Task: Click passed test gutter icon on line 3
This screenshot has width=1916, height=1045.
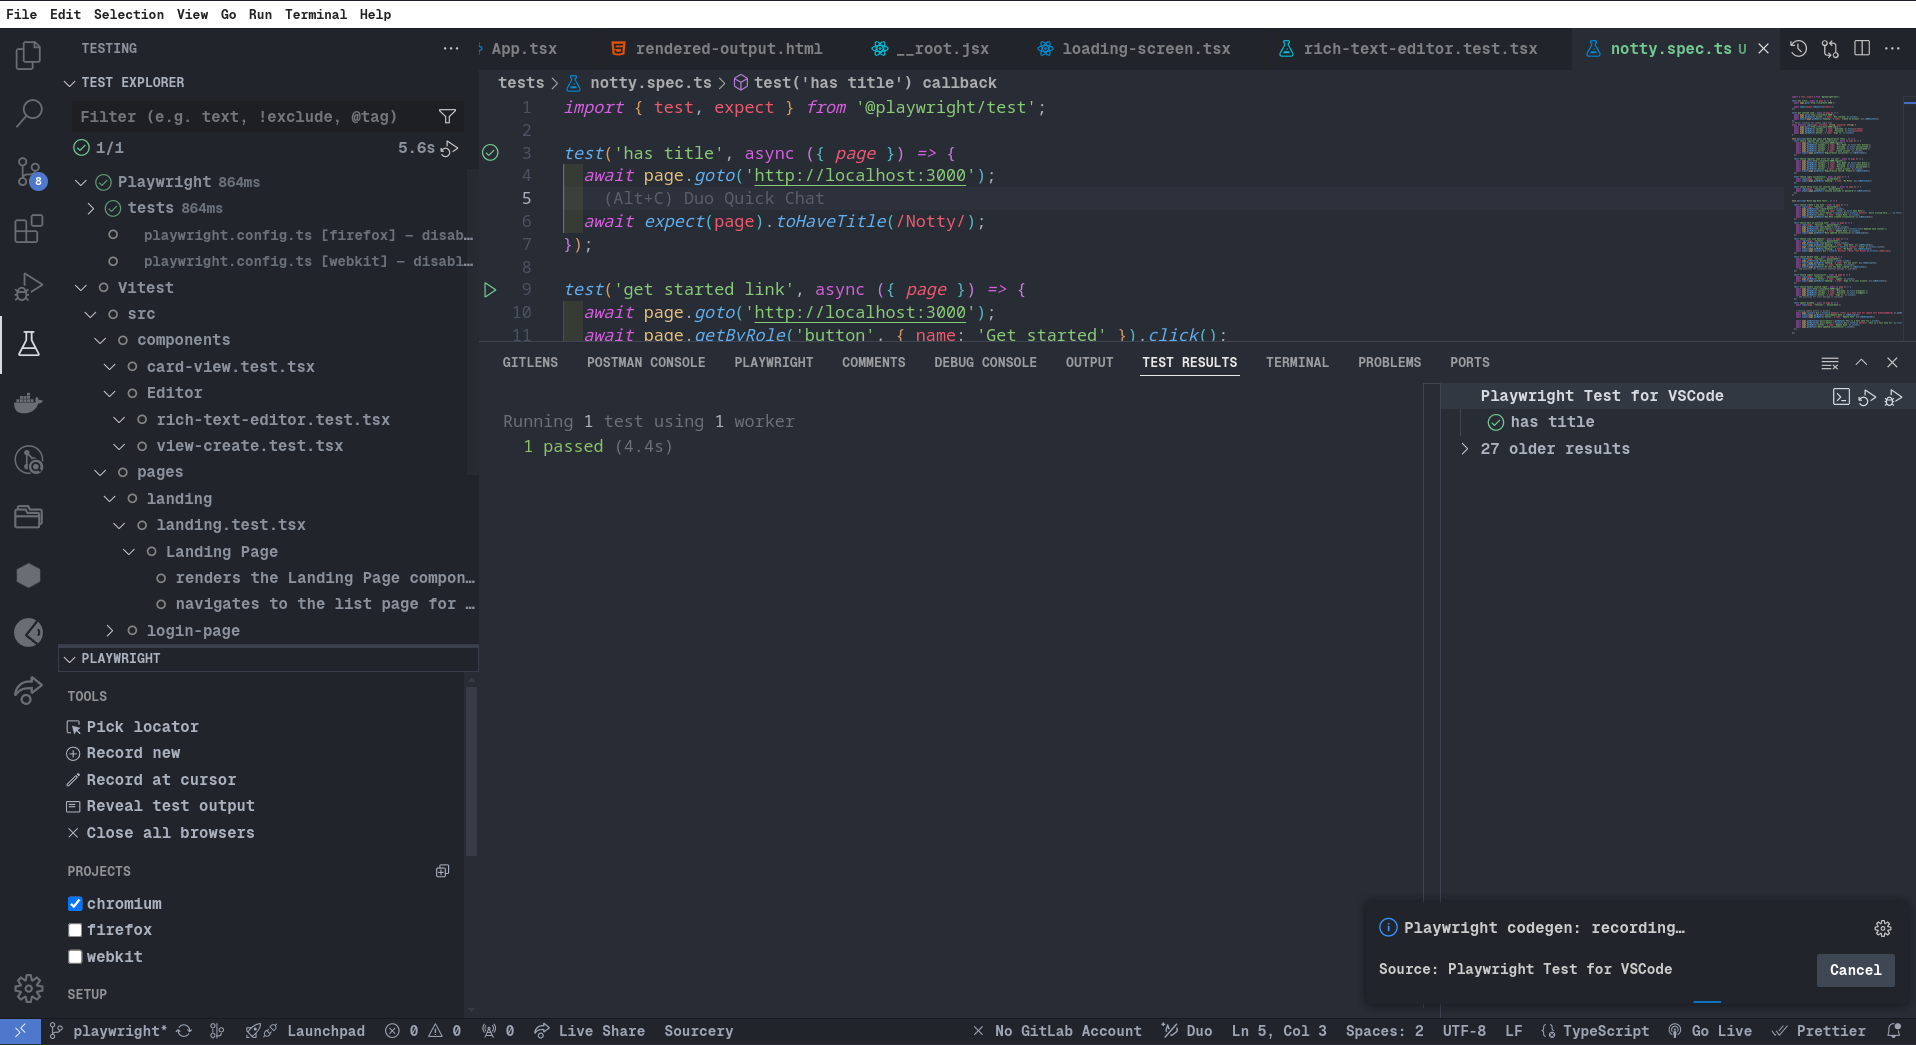Action: pyautogui.click(x=490, y=153)
